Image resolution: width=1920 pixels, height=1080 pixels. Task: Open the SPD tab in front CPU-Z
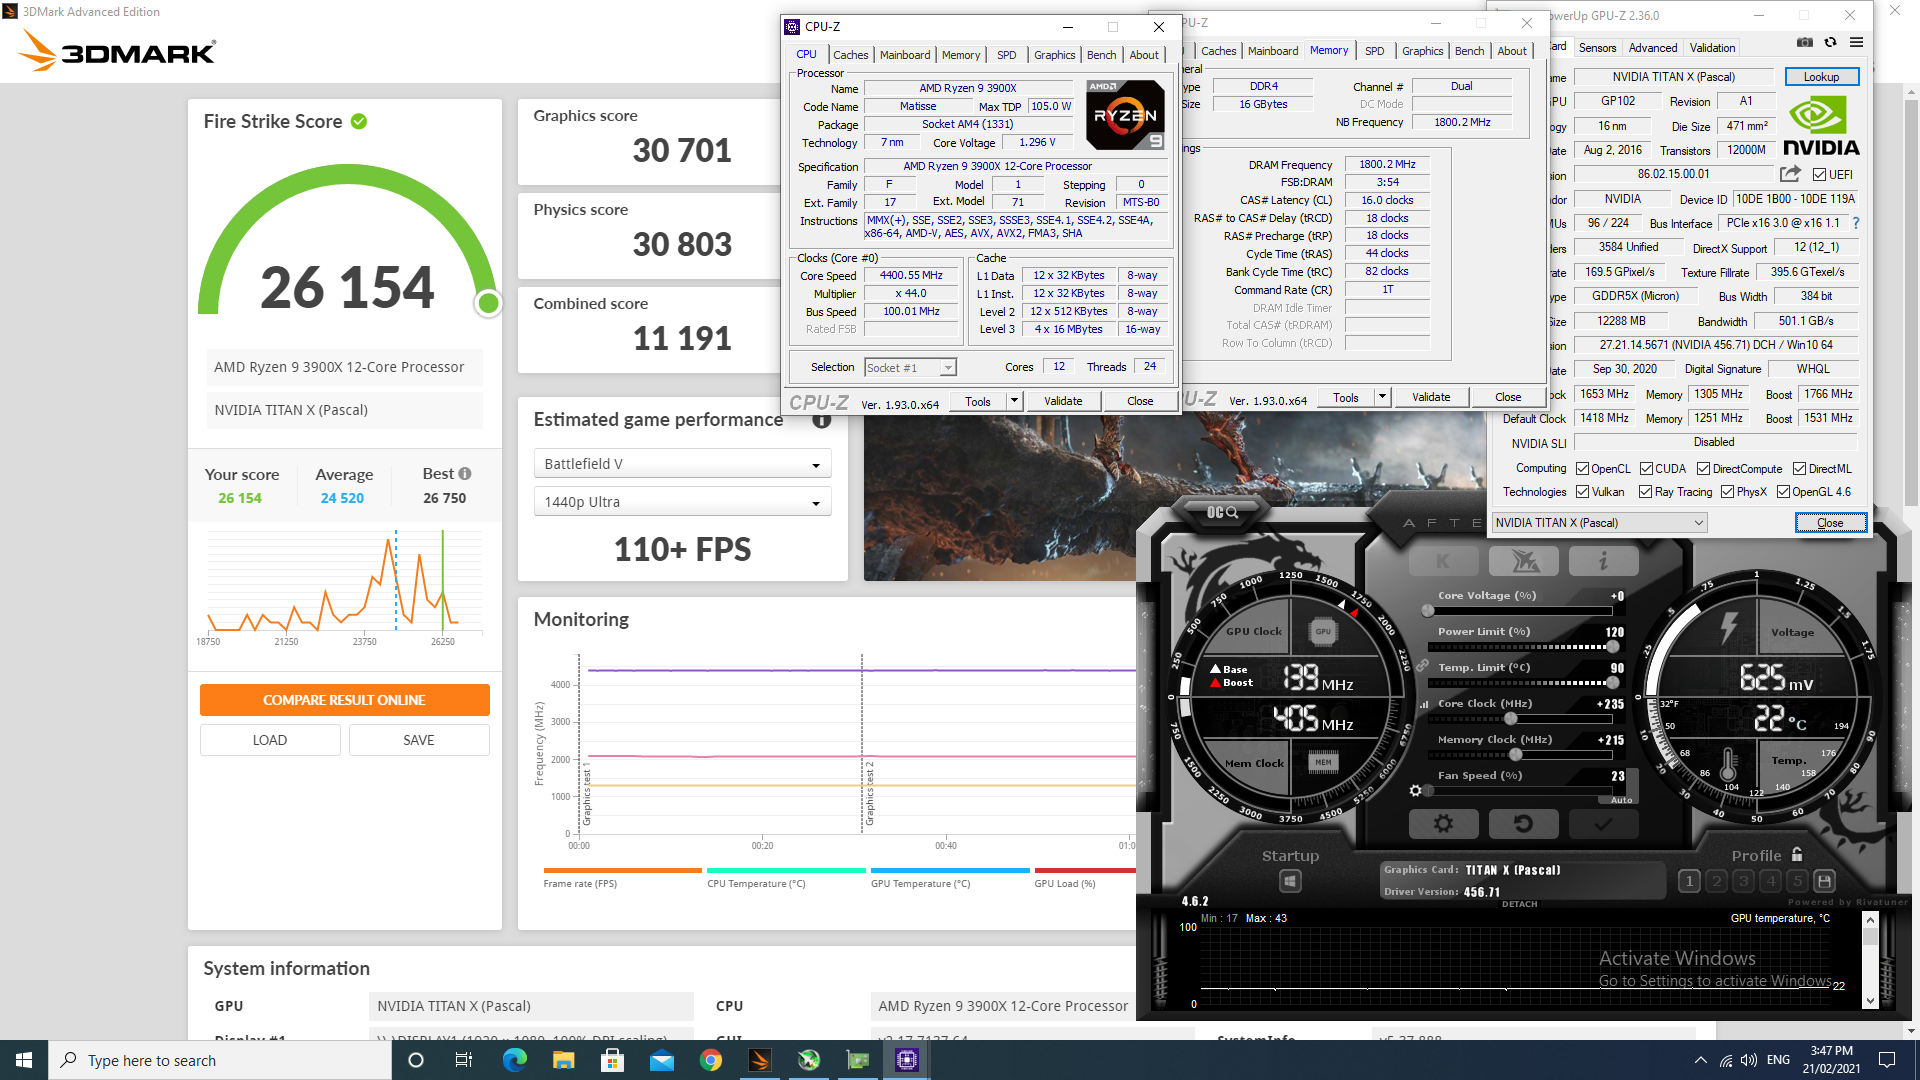(x=1006, y=55)
